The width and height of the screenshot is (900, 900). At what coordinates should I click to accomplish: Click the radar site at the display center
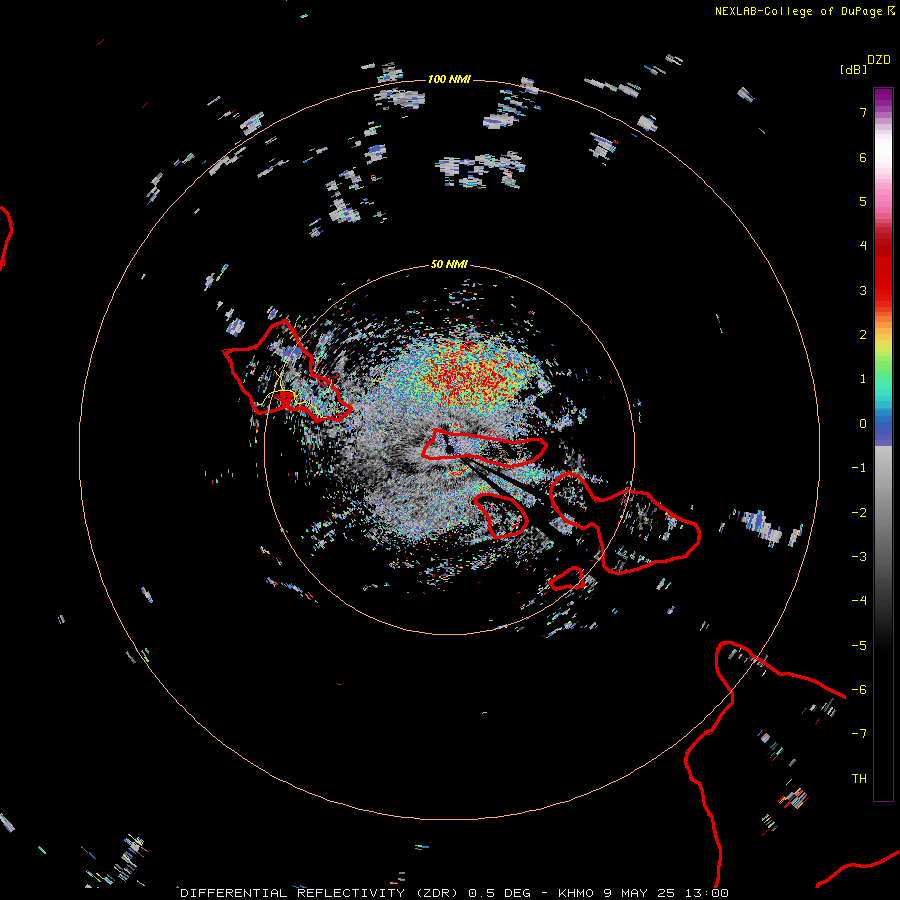tap(449, 449)
